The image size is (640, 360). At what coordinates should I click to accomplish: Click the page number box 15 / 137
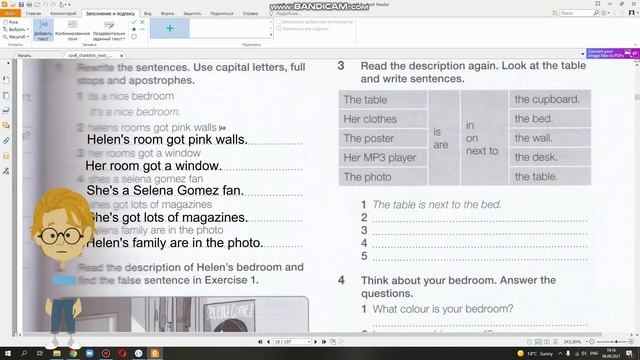click(291, 342)
